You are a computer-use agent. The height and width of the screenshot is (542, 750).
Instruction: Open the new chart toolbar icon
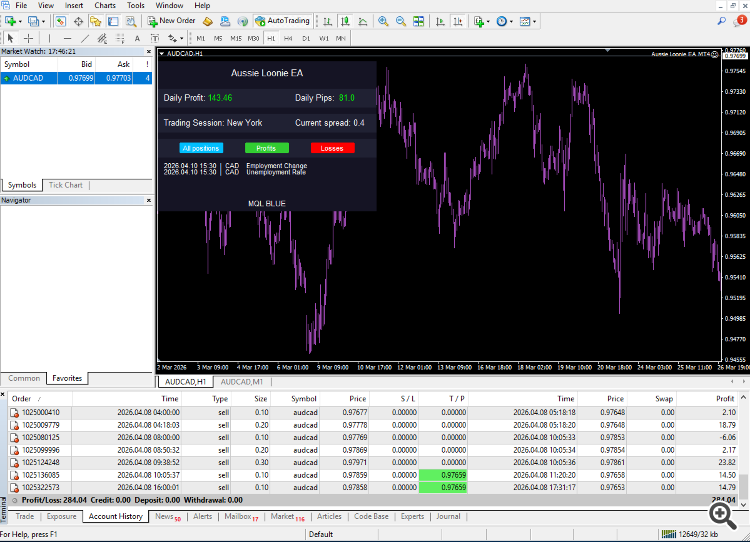10,21
